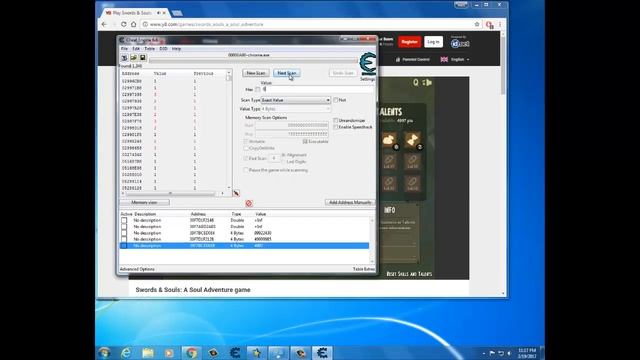The width and height of the screenshot is (640, 360).
Task: Click browser back arrow
Action: (104, 24)
